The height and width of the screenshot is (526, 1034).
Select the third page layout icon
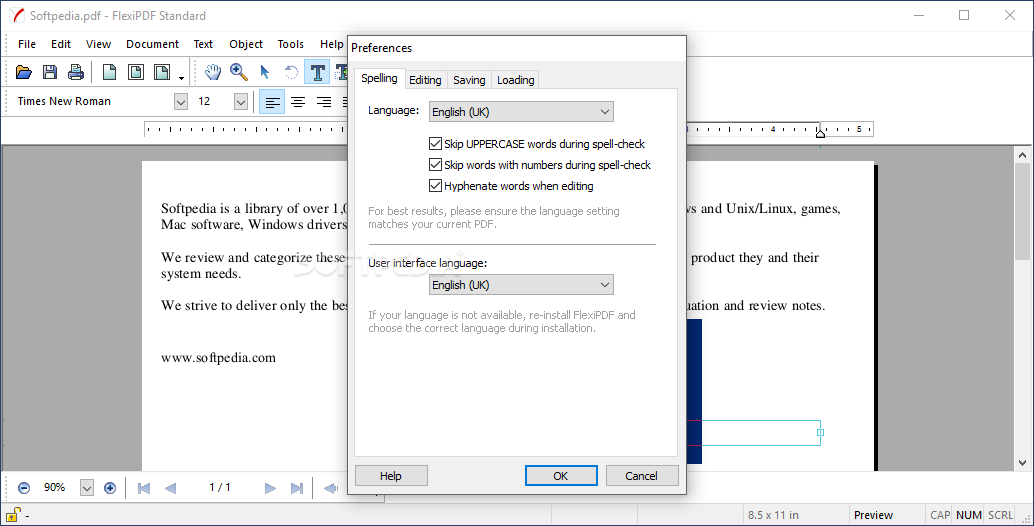click(x=162, y=72)
